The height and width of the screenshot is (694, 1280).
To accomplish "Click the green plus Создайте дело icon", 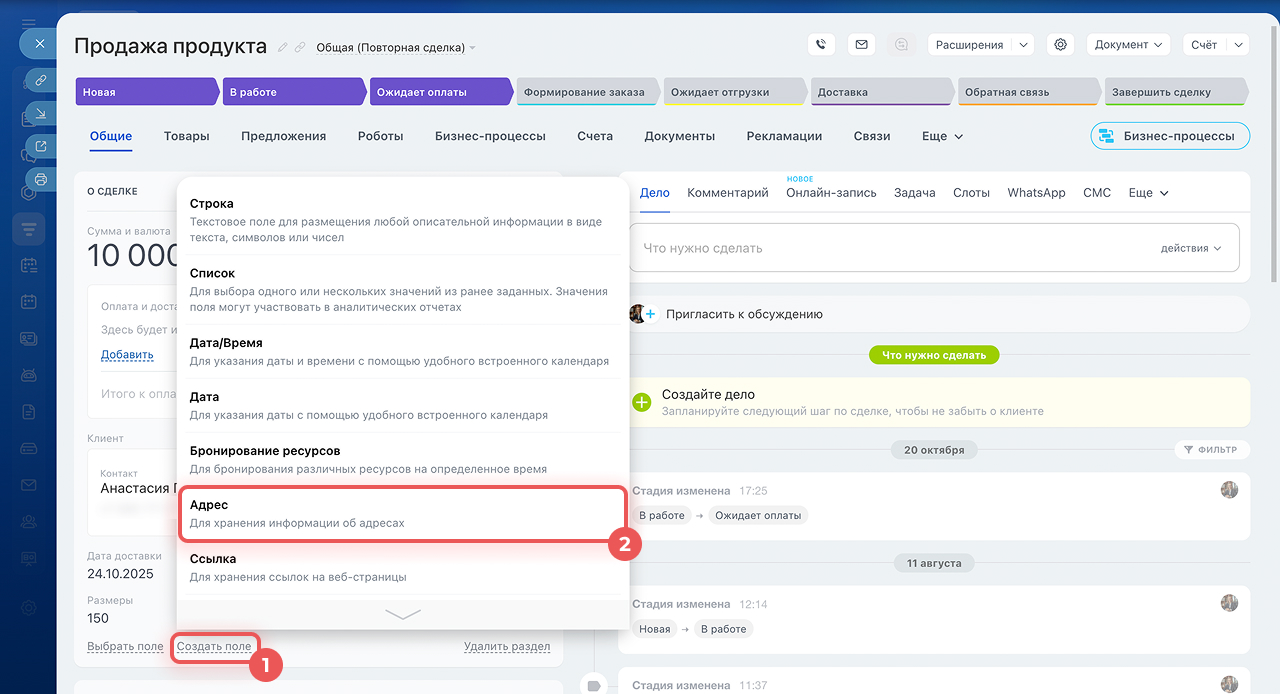I will (x=642, y=402).
